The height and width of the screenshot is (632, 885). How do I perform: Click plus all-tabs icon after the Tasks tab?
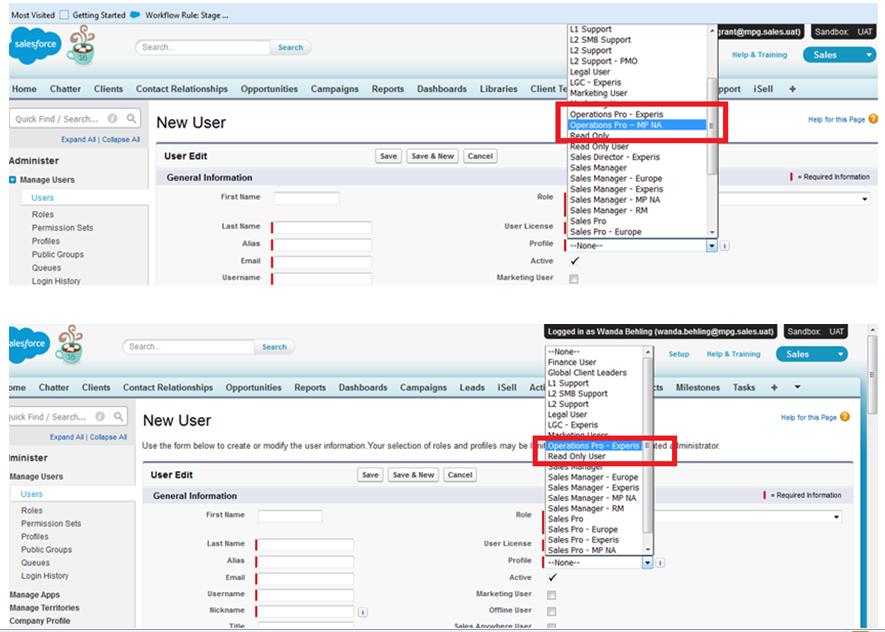(x=774, y=387)
